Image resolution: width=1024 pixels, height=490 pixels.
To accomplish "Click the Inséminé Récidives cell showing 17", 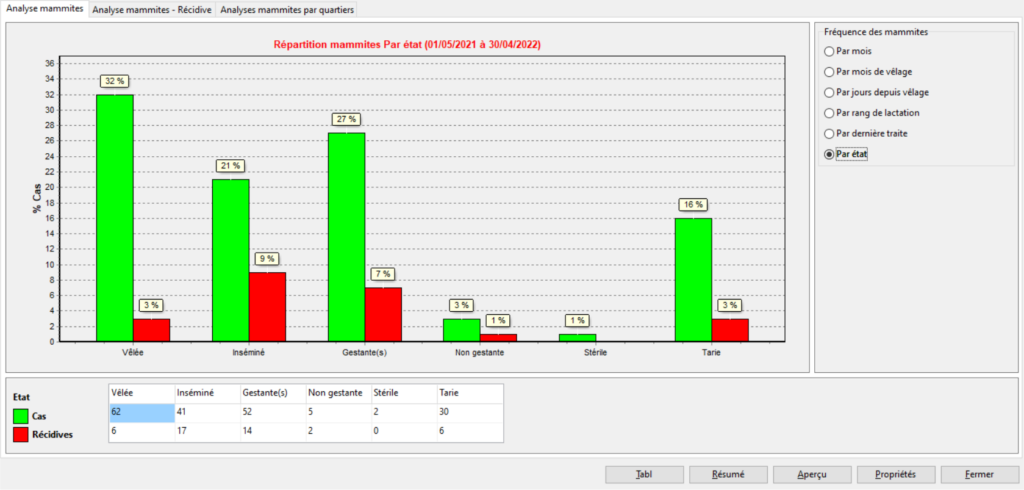I will tap(205, 432).
